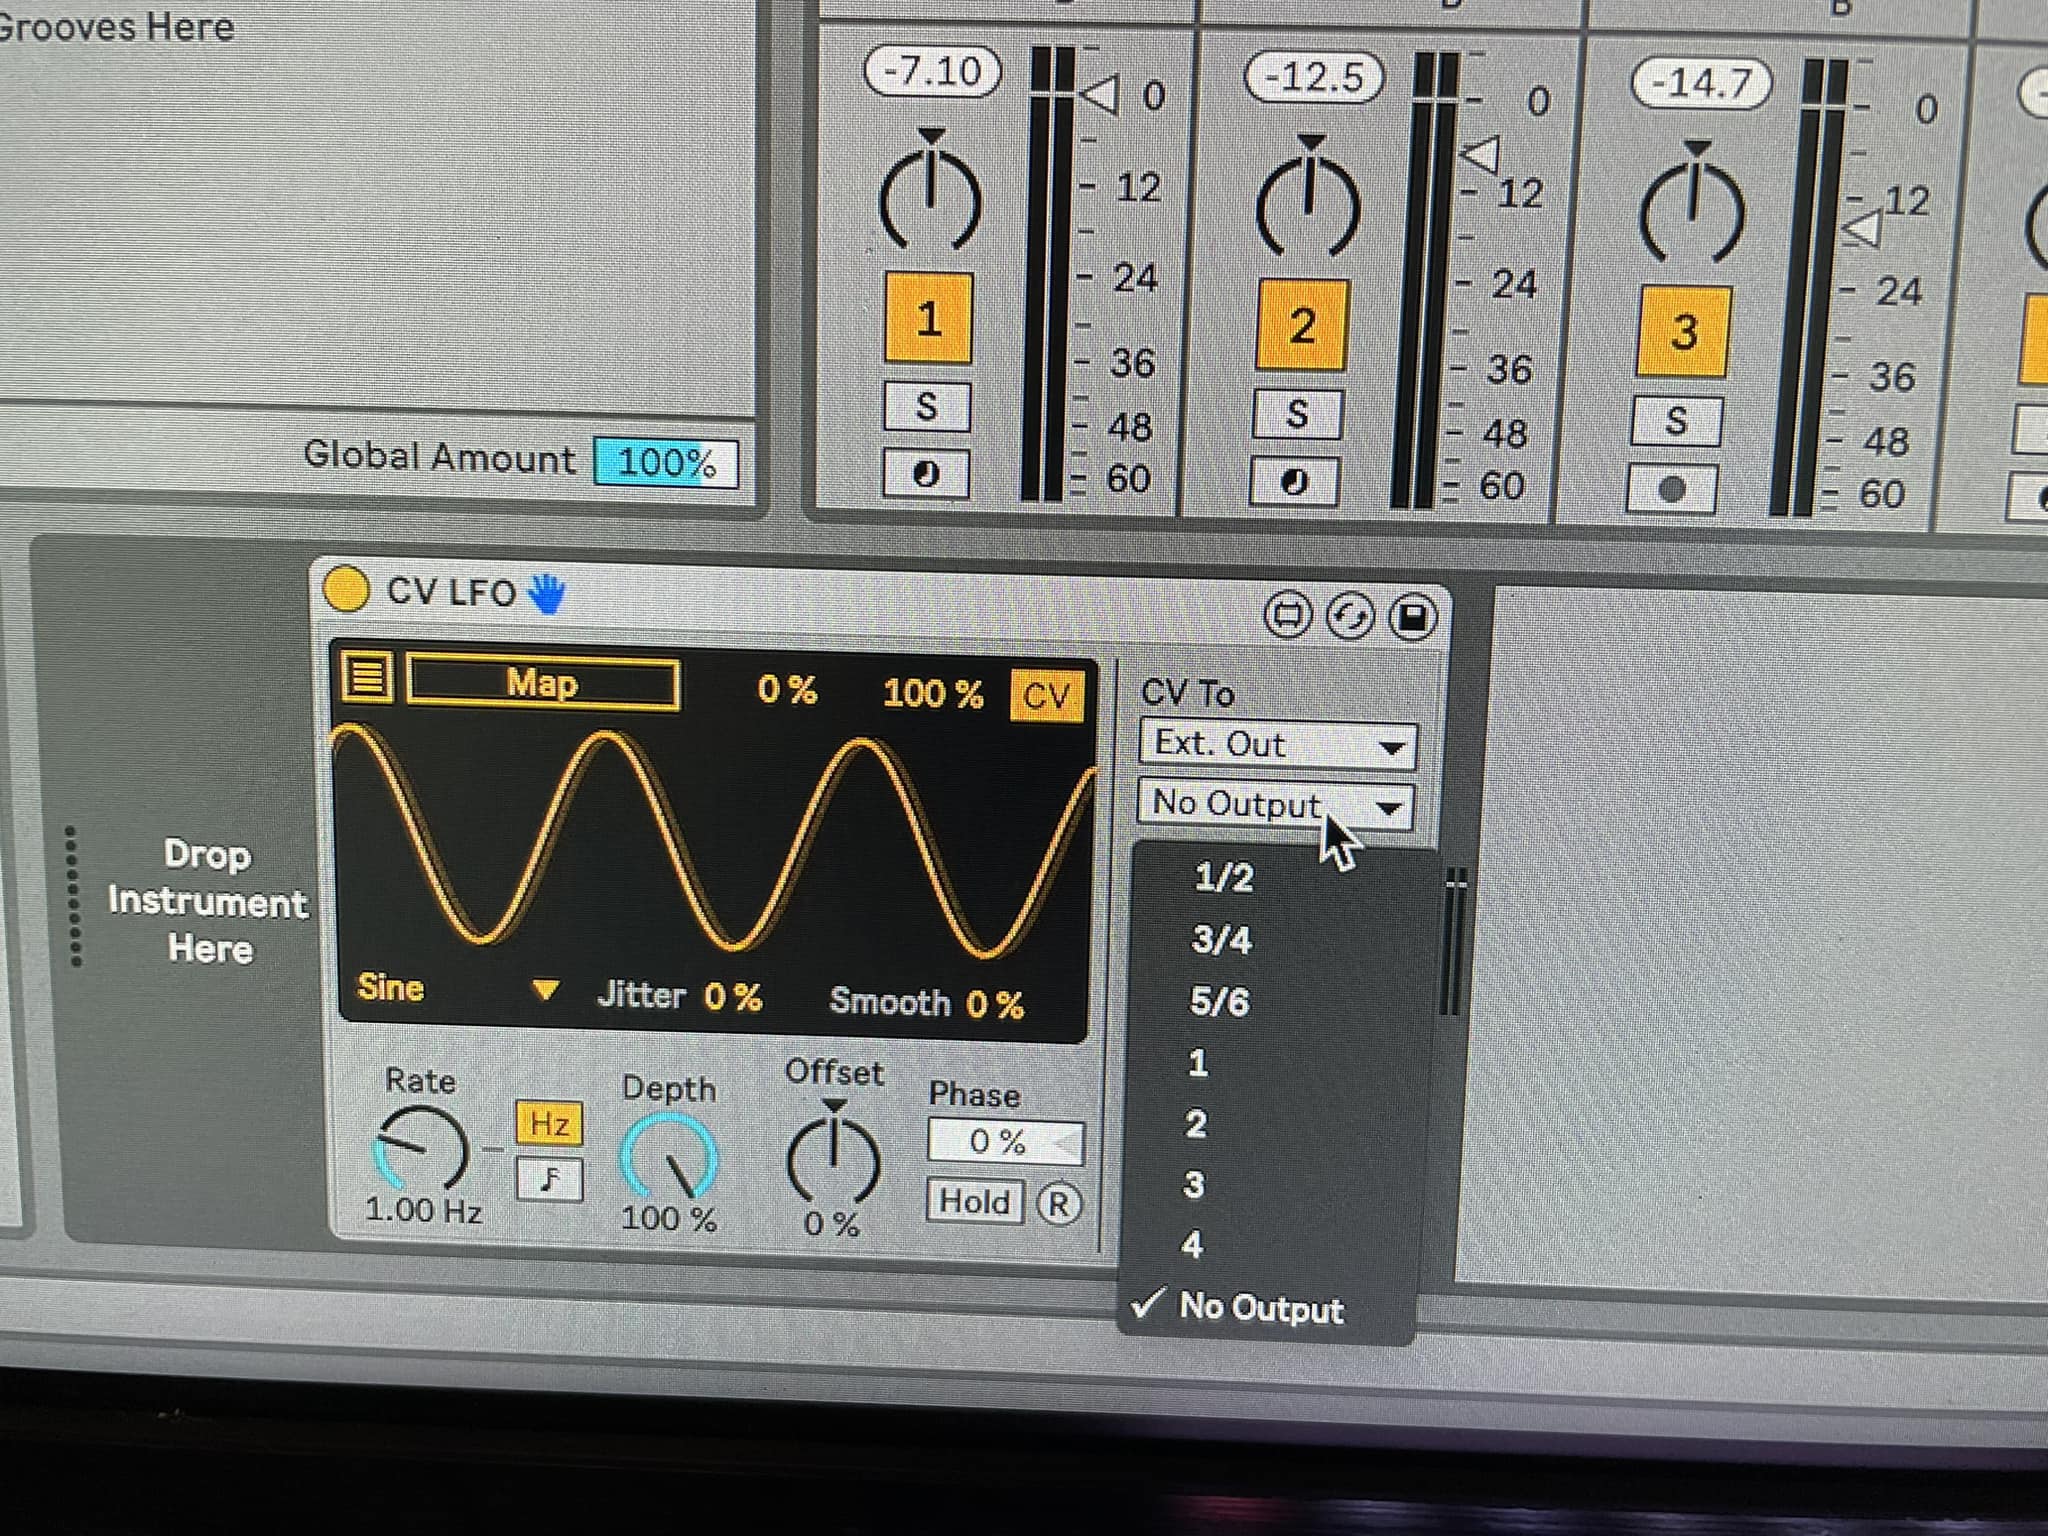Click the hot-swap preset icon on CV LFO

[x=1349, y=616]
